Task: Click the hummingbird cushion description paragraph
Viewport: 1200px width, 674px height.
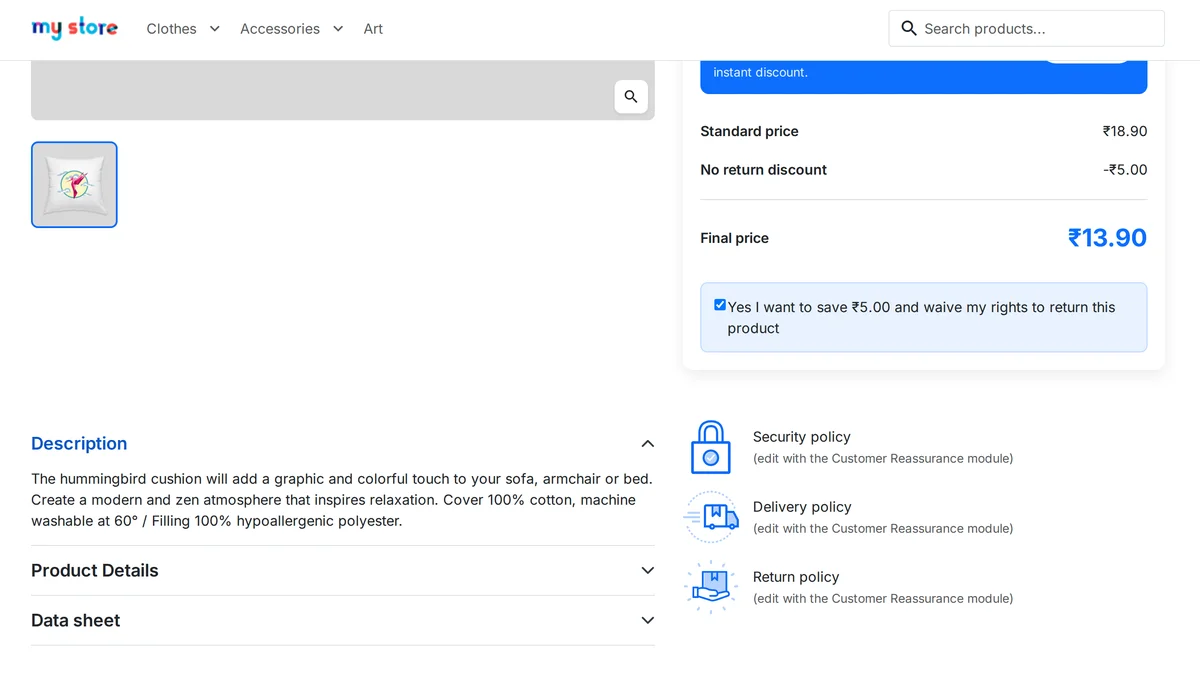Action: click(x=342, y=499)
